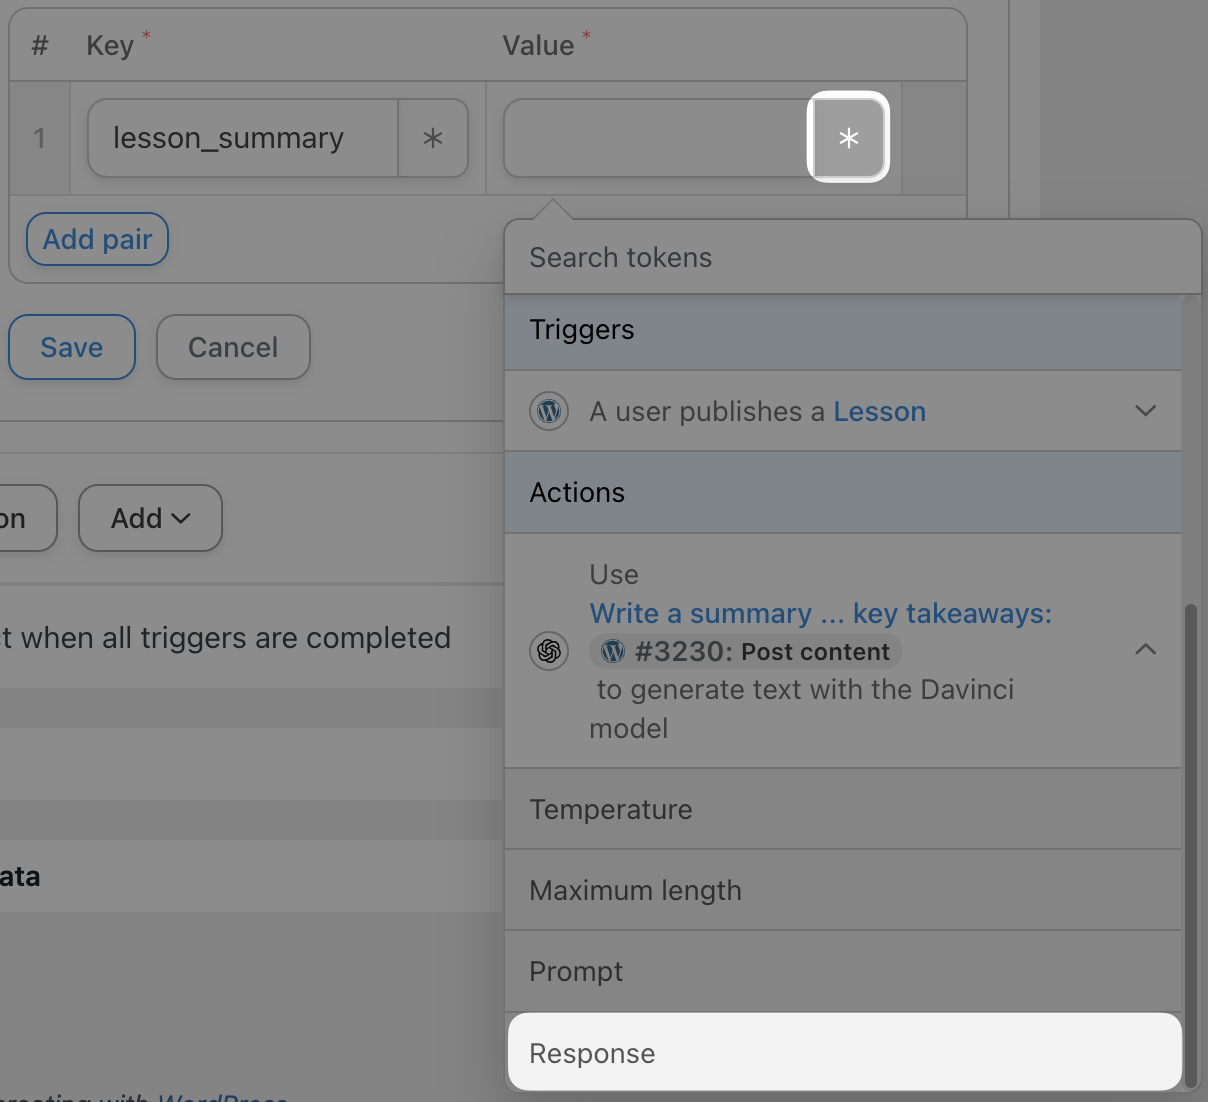
Task: Select the Prompt token
Action: tap(844, 971)
